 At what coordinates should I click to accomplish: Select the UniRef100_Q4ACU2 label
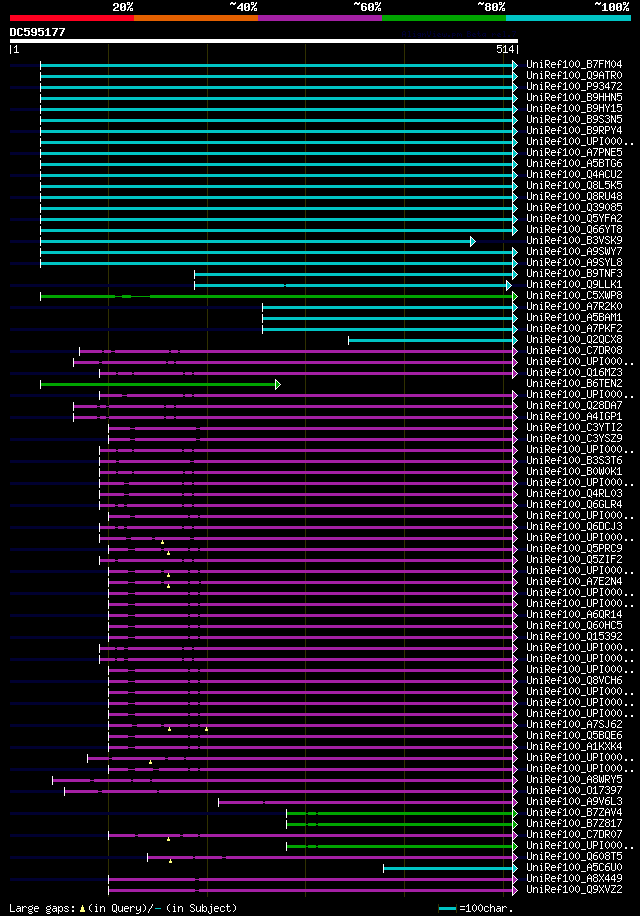574,175
